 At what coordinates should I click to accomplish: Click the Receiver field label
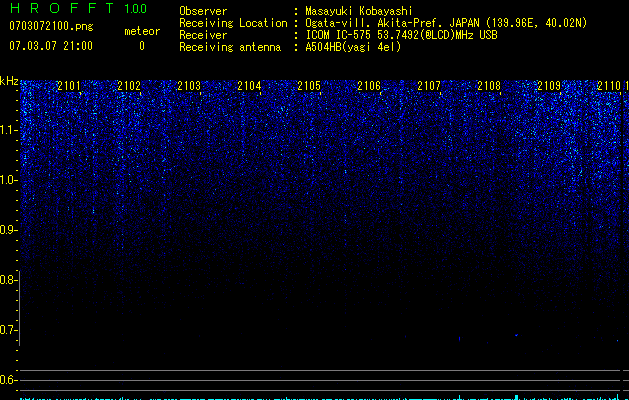point(203,35)
